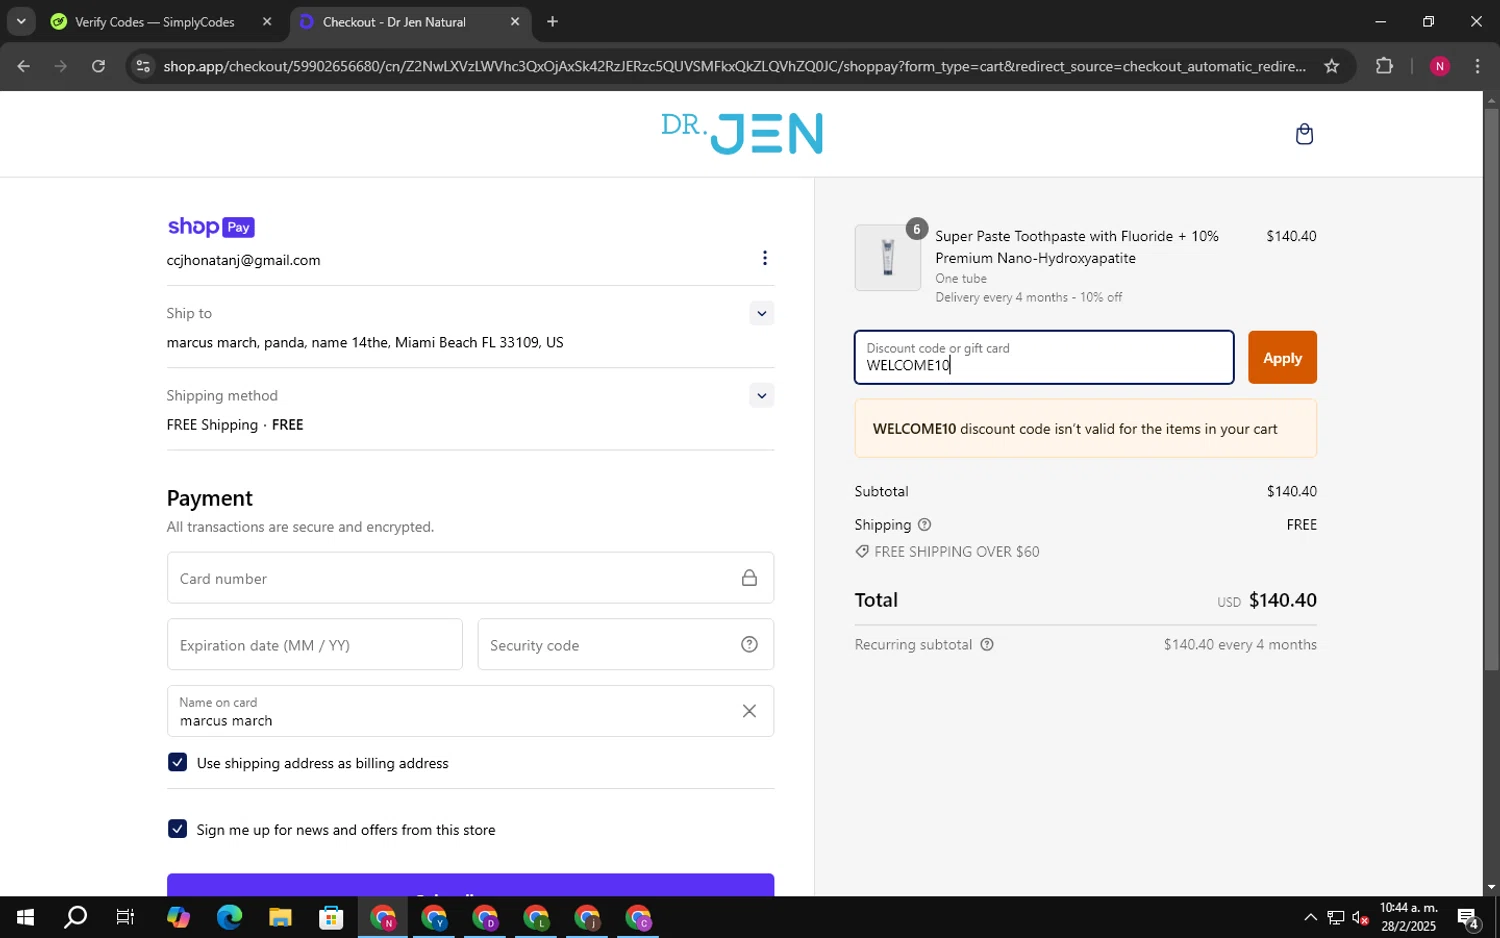Image resolution: width=1500 pixels, height=938 pixels.
Task: Click the network icon in system tray
Action: point(1335,917)
